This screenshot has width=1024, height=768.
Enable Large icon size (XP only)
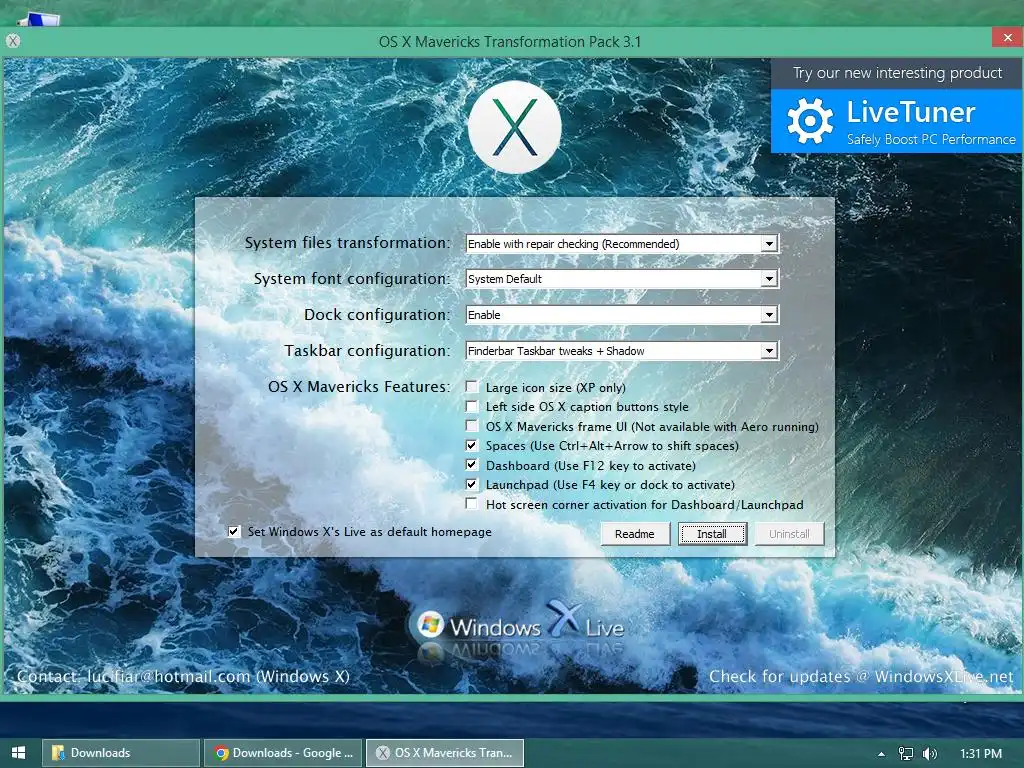point(472,387)
